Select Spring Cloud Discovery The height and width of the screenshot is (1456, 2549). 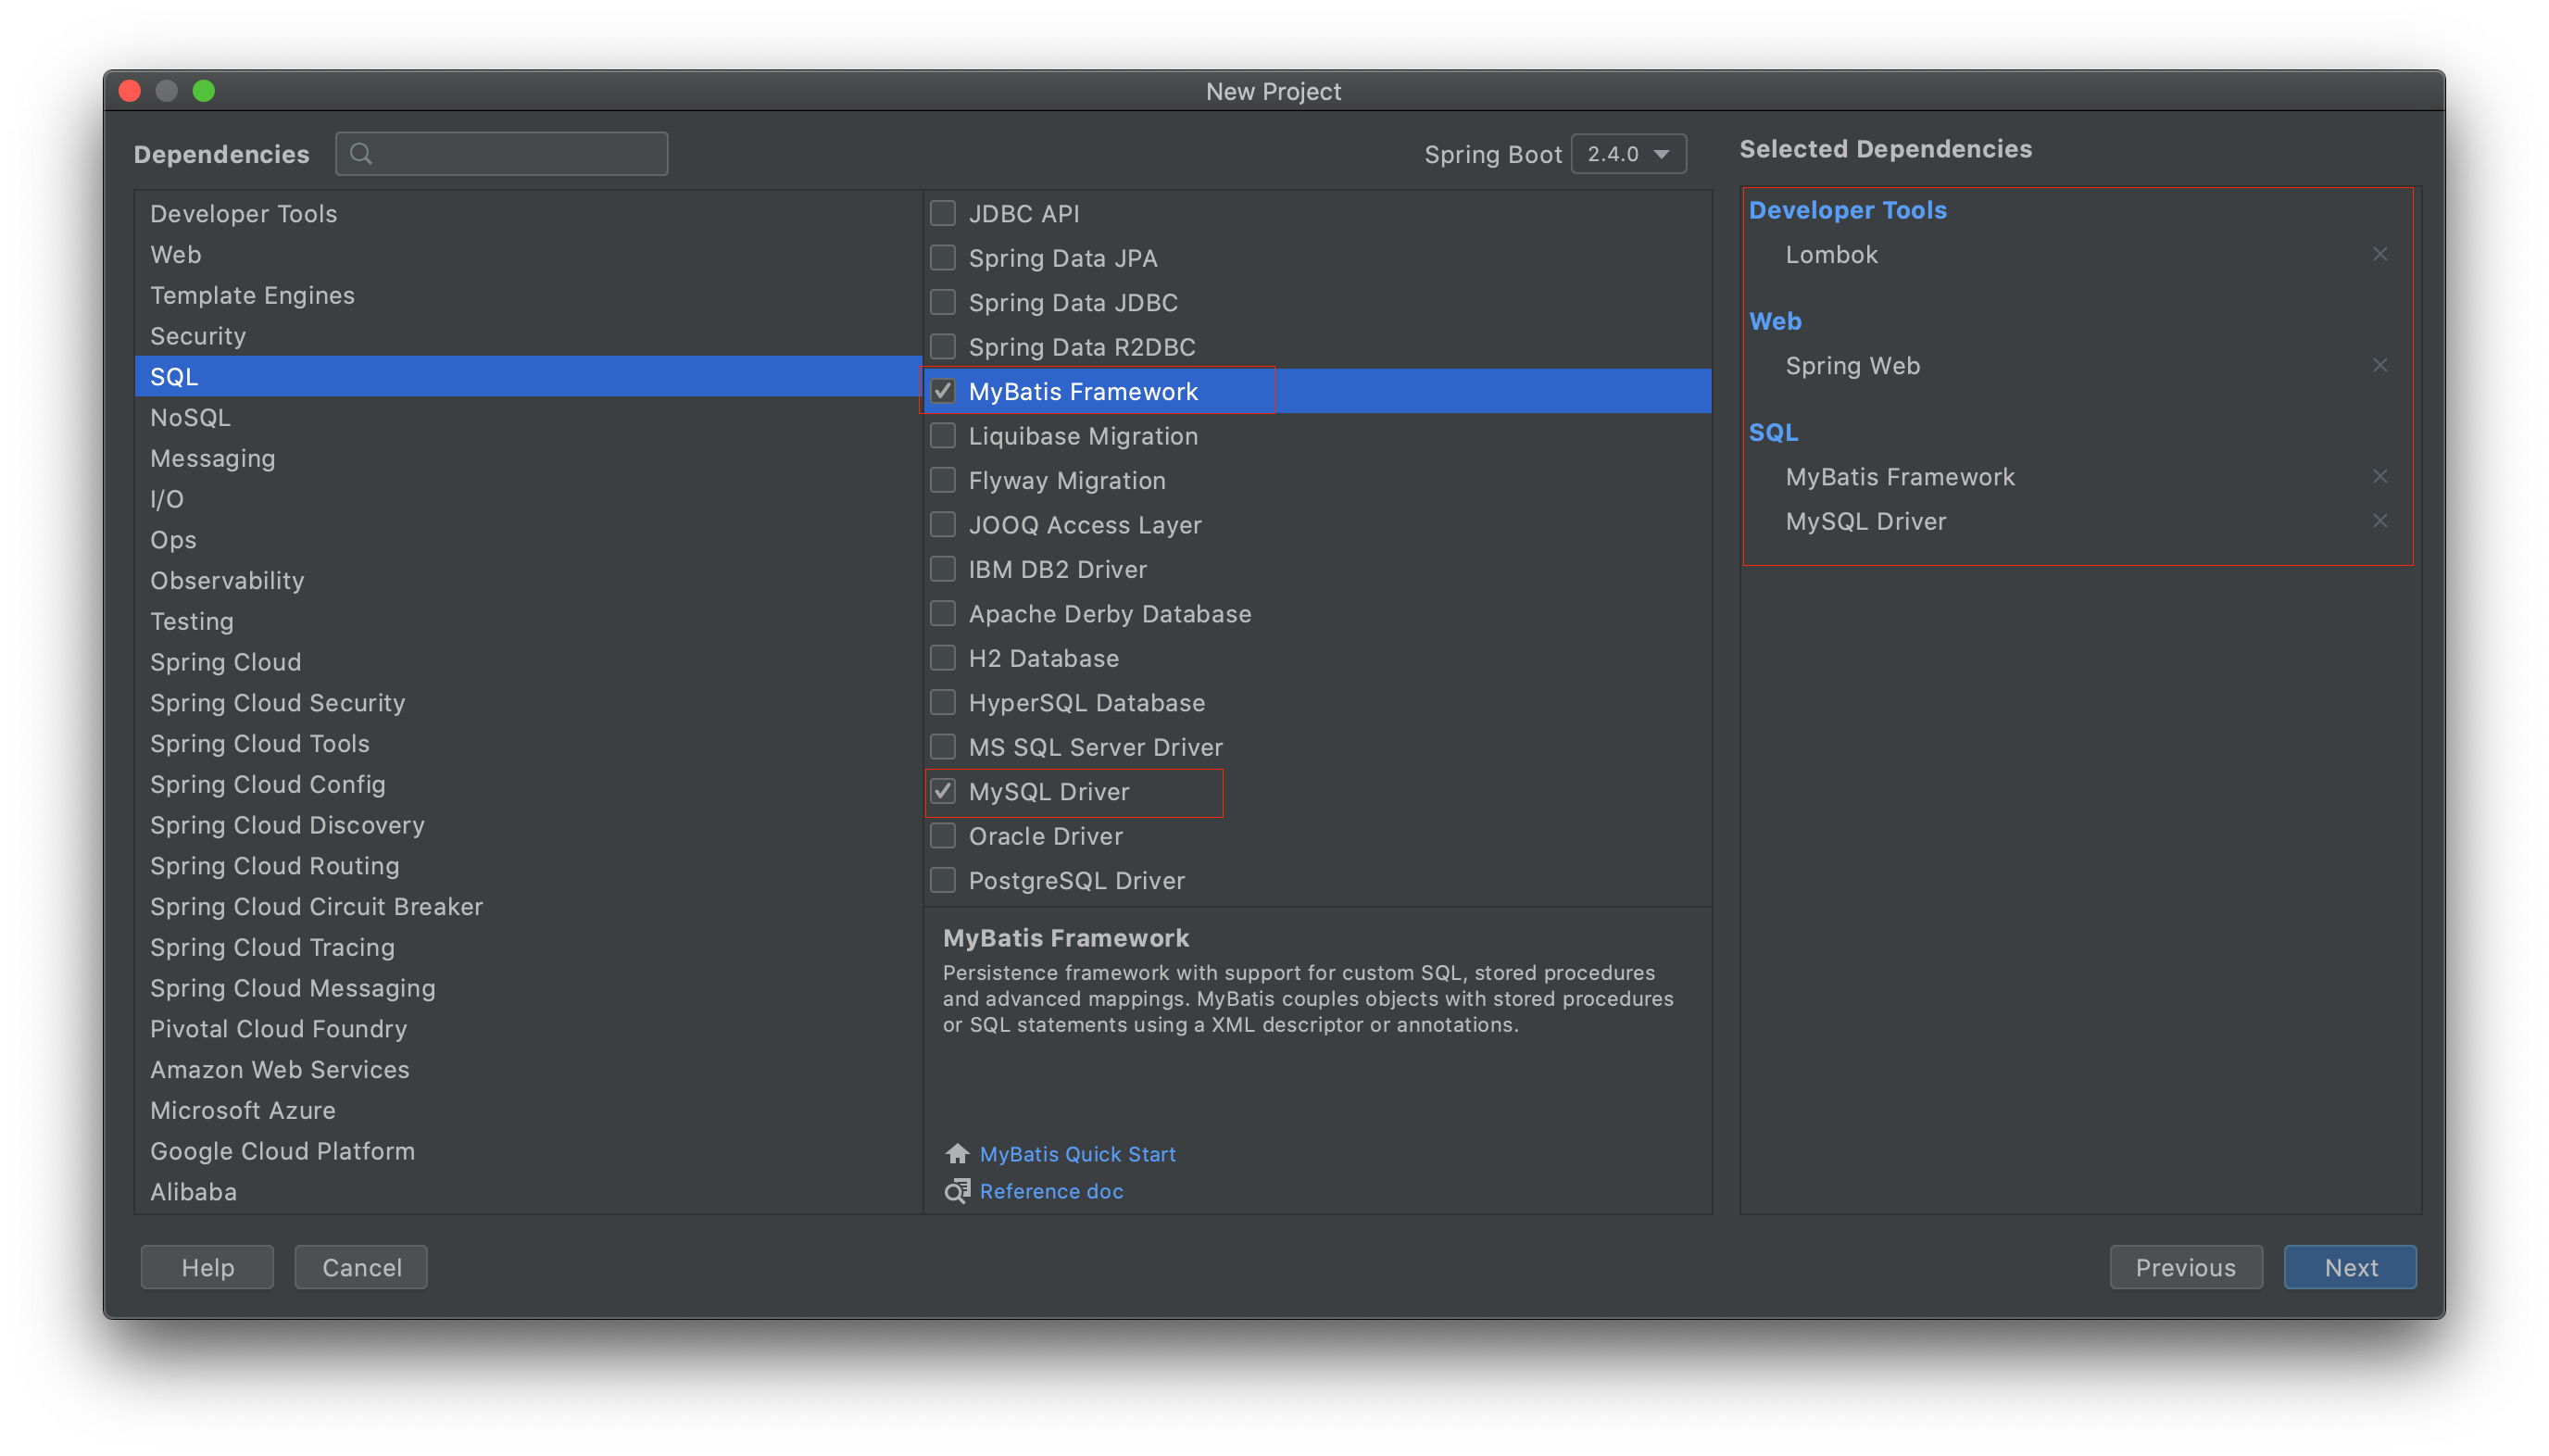(528, 825)
